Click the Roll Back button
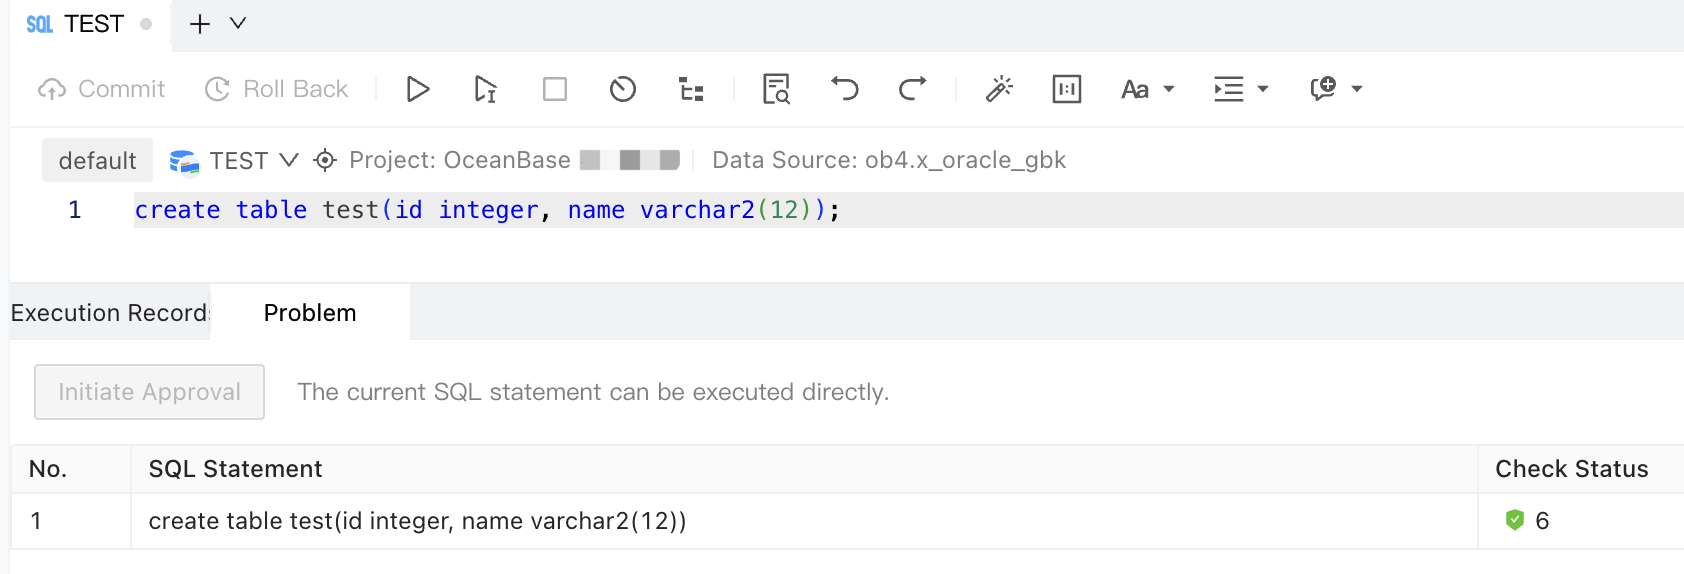The height and width of the screenshot is (574, 1684). (x=276, y=89)
